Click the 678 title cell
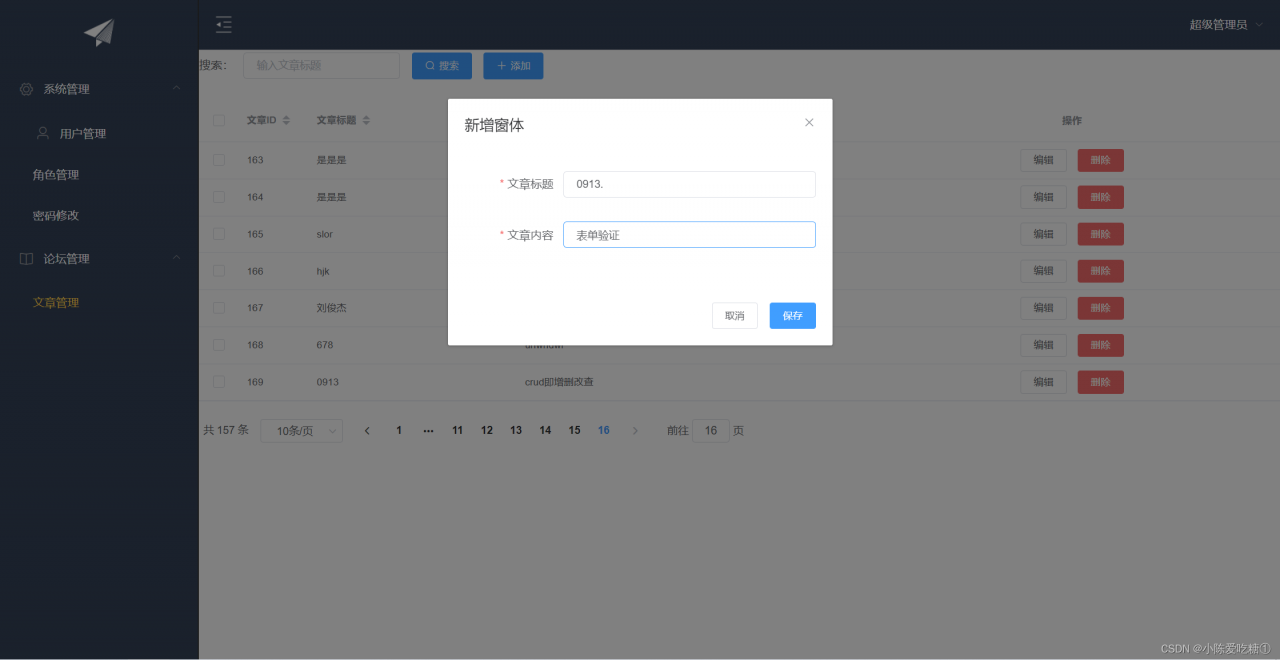This screenshot has width=1280, height=660. 325,345
